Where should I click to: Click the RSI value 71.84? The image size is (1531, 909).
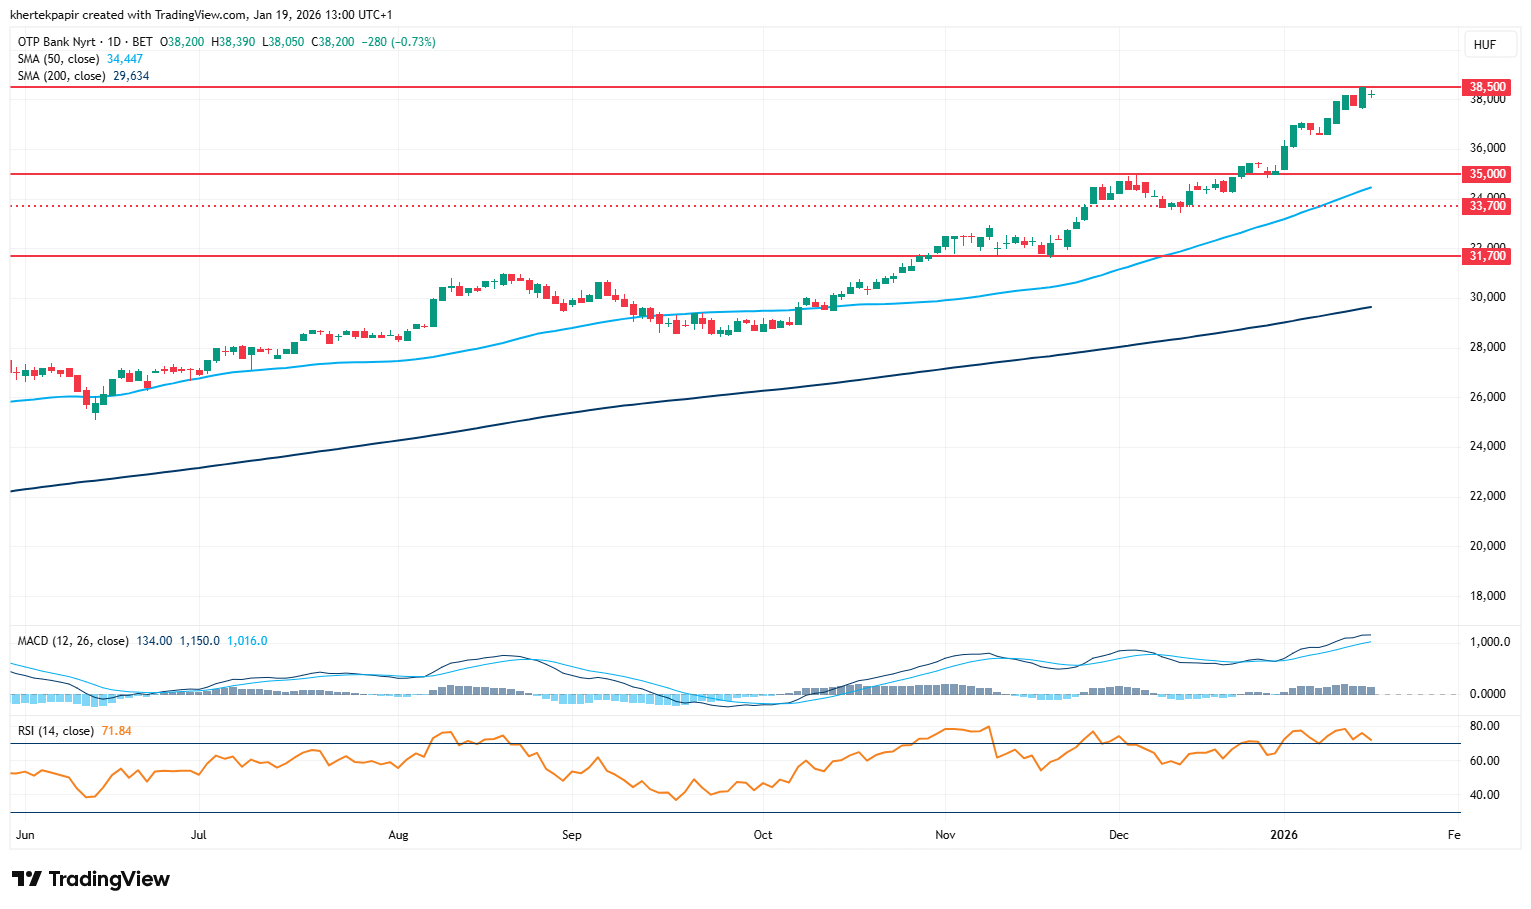[x=117, y=731]
